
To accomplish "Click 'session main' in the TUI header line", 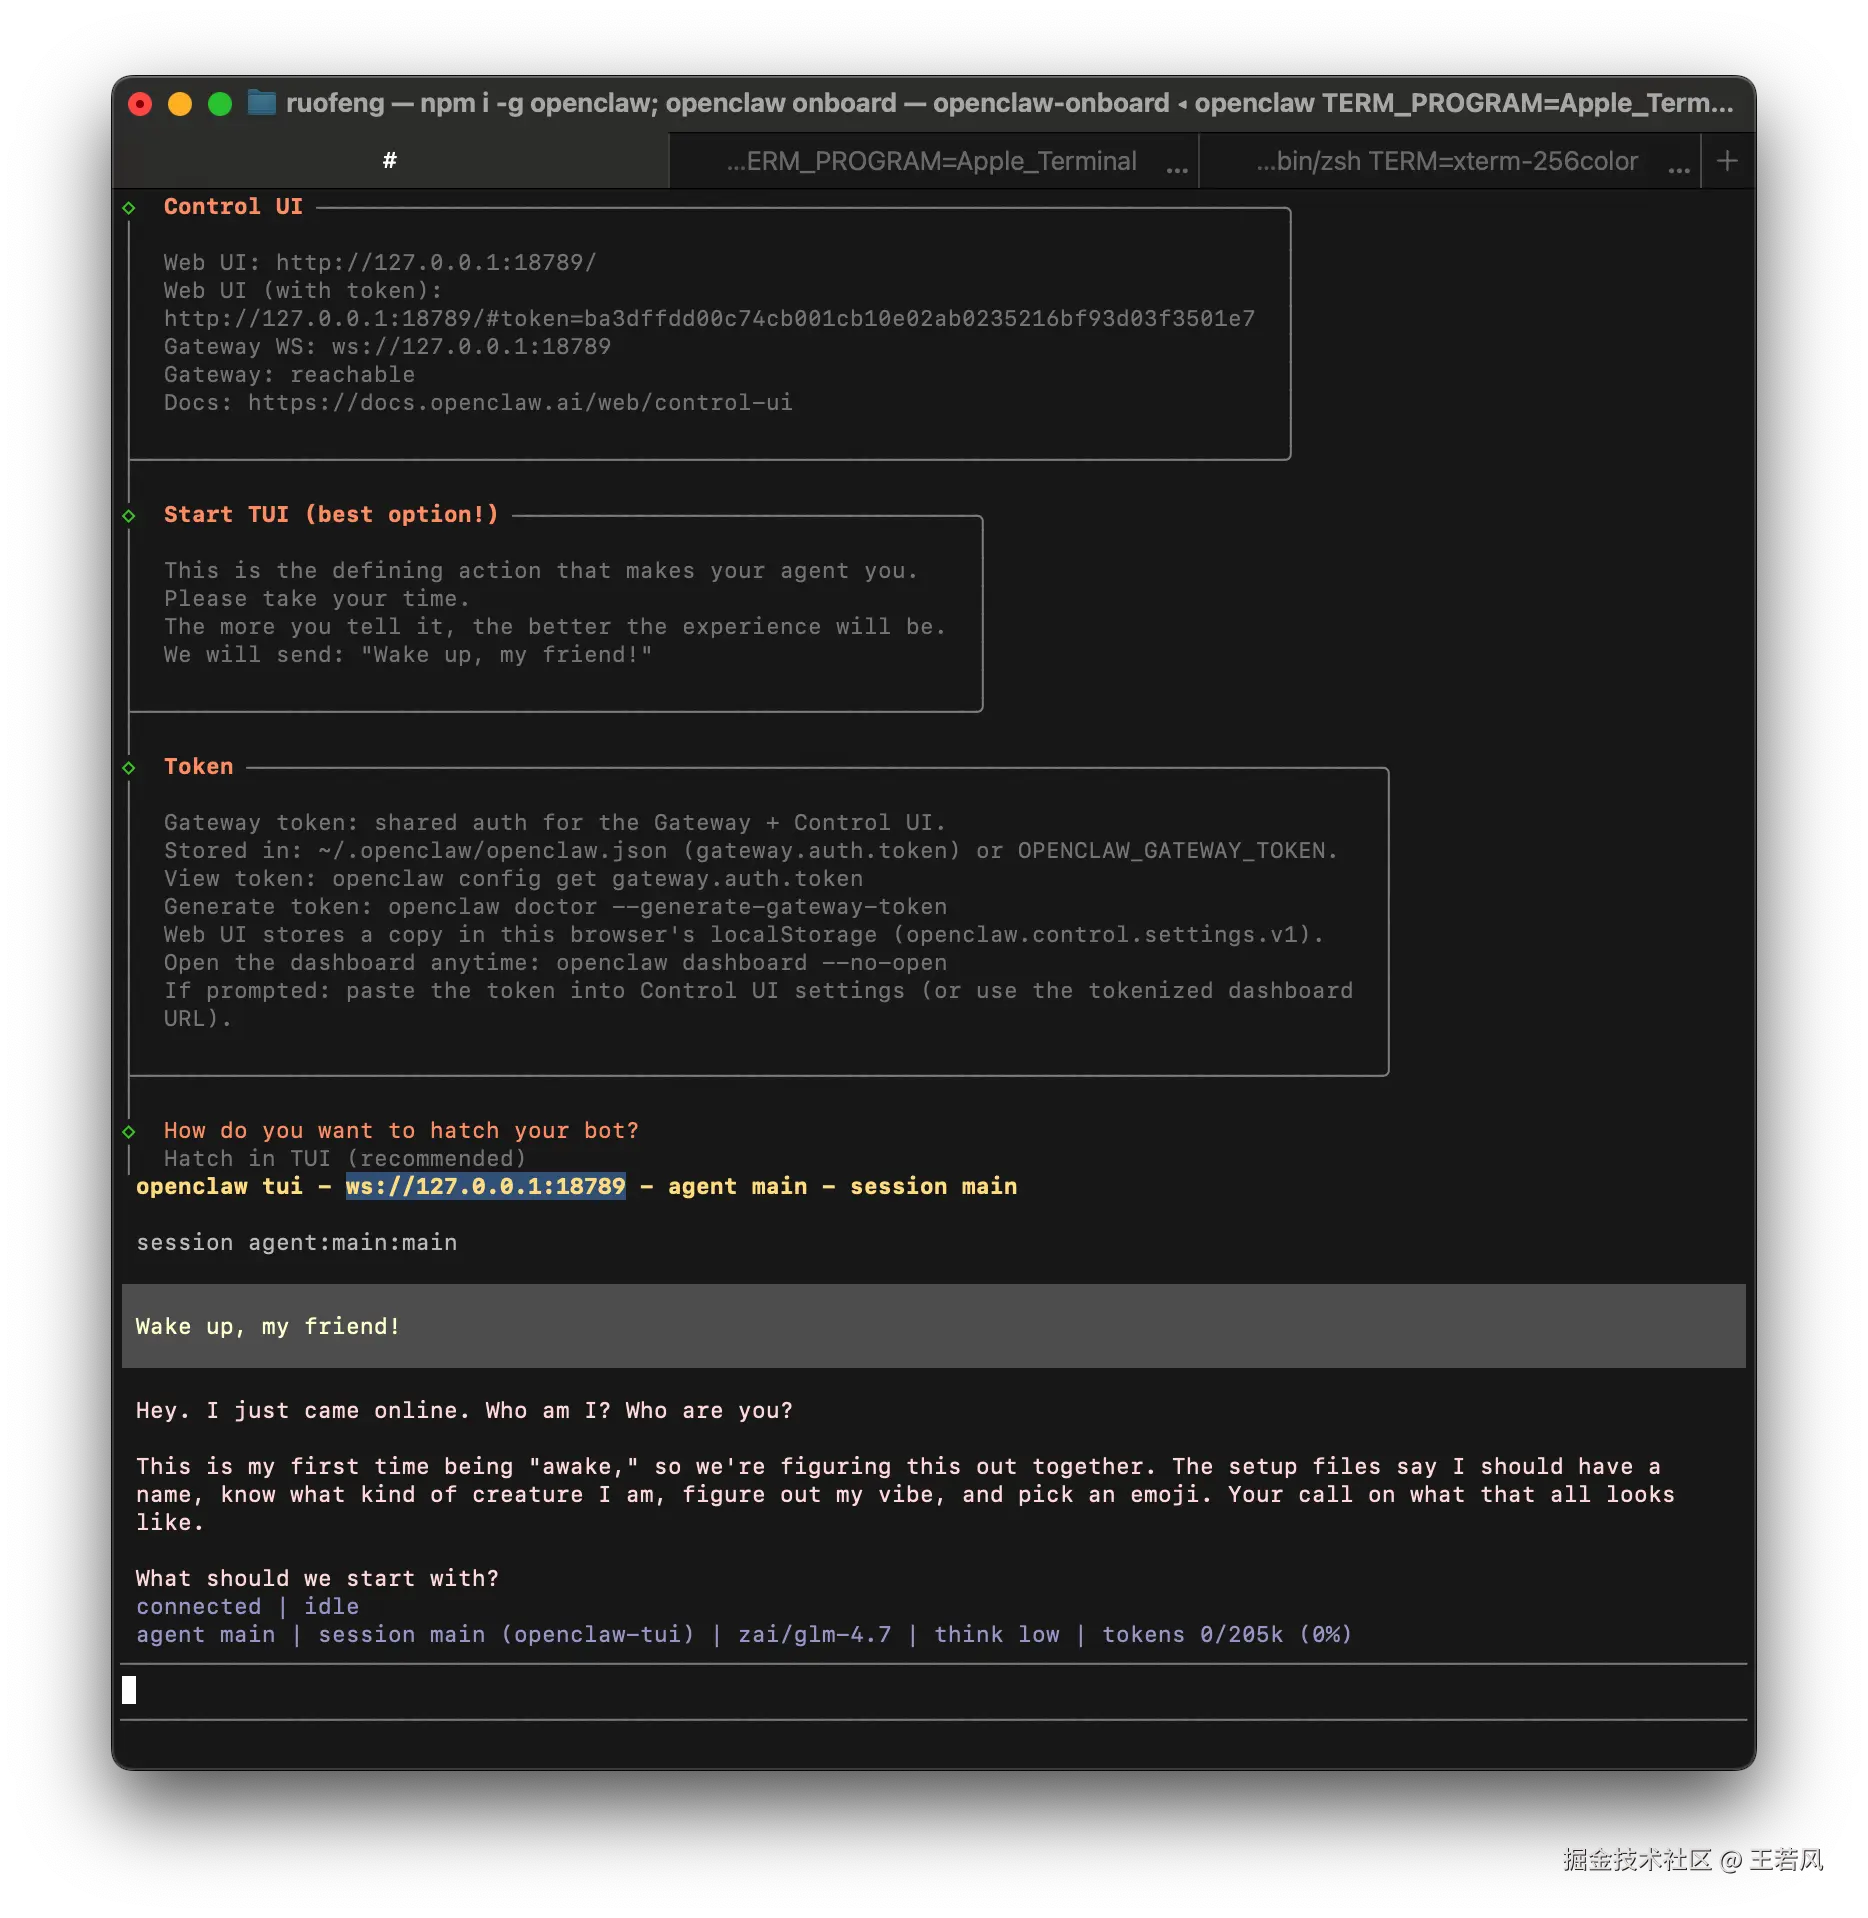I will point(933,1186).
